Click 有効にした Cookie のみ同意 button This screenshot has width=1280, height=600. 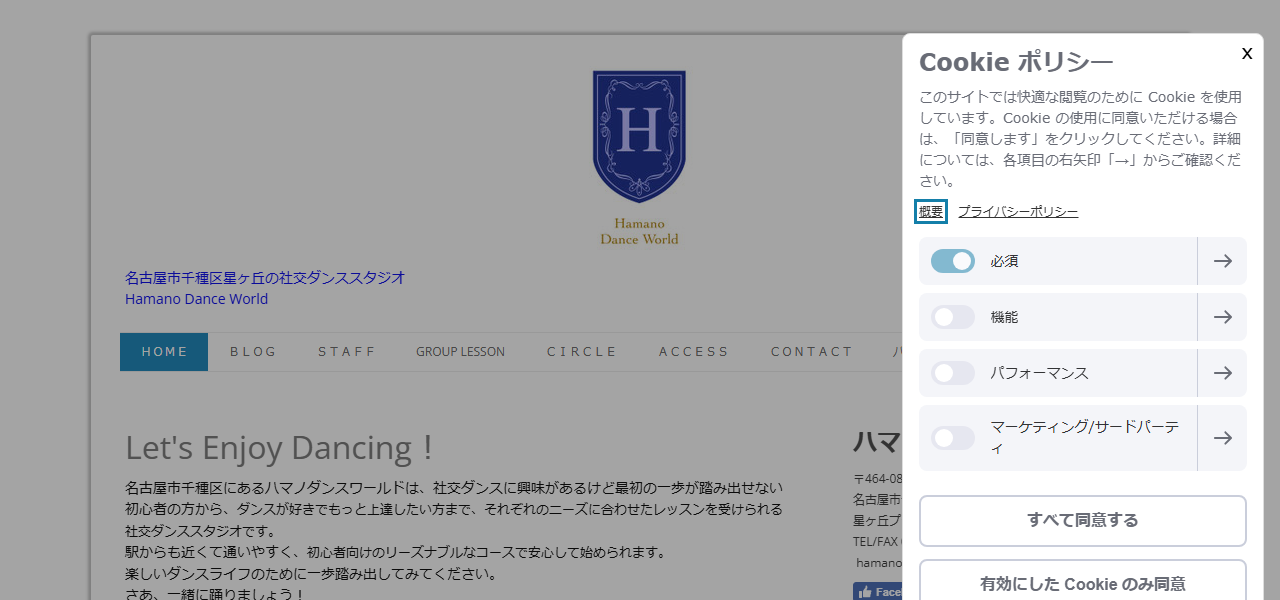[1083, 584]
